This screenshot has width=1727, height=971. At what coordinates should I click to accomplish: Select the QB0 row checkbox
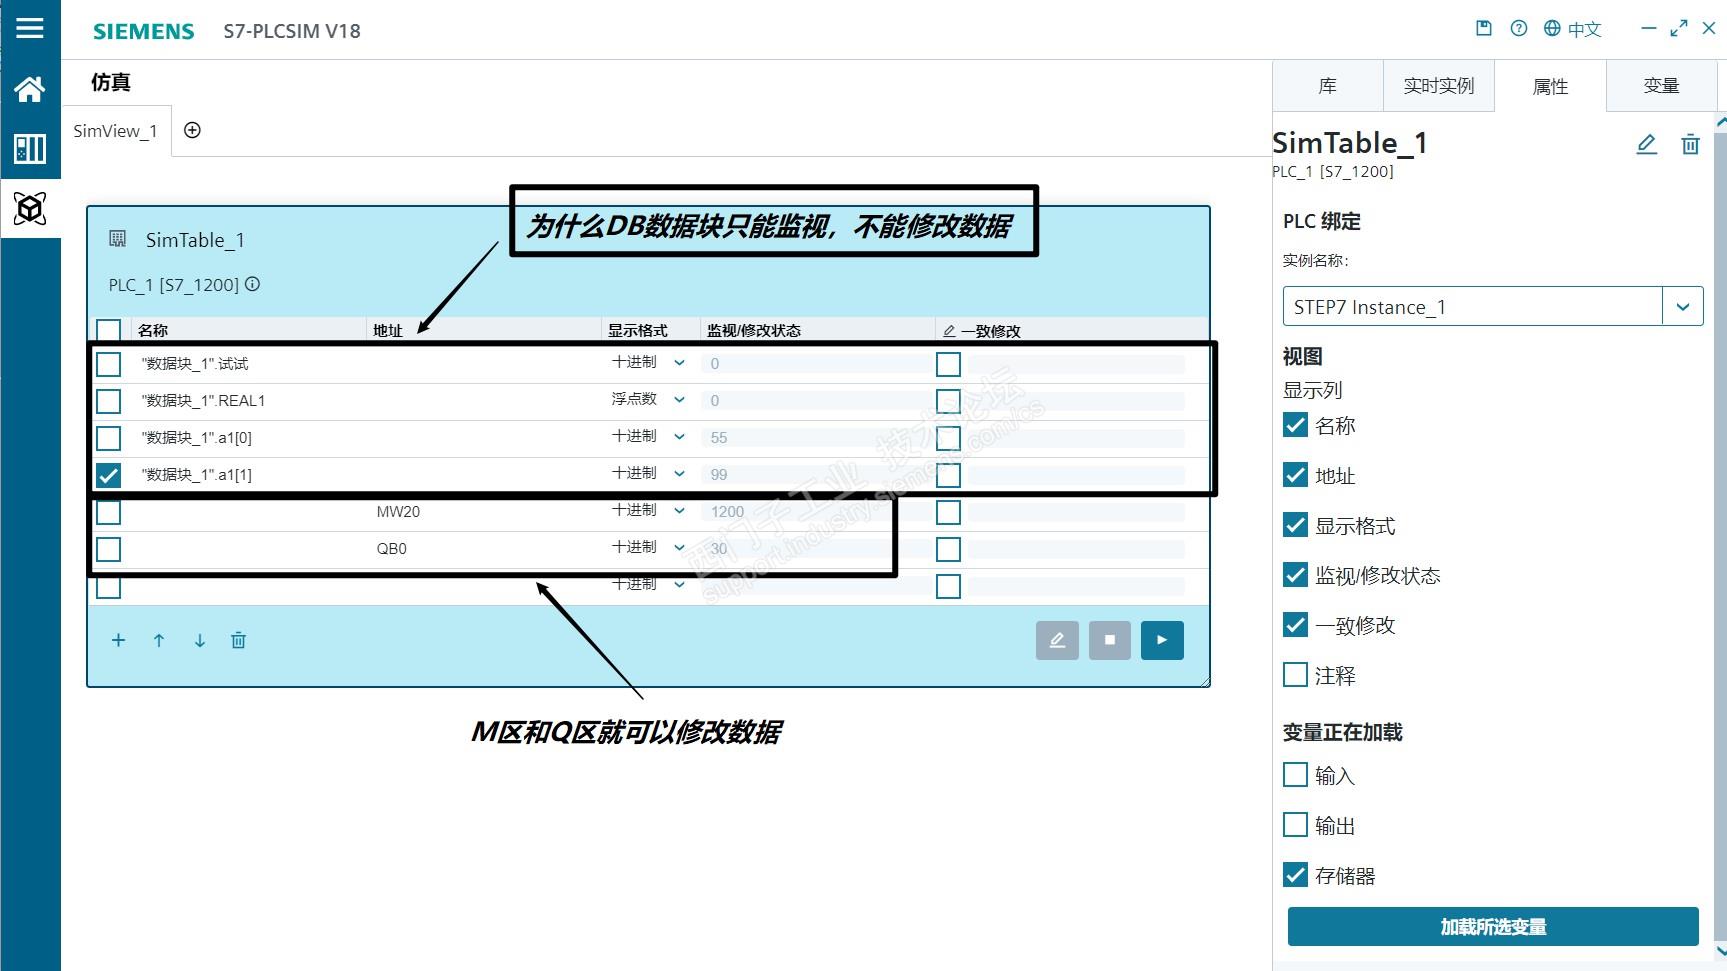109,549
